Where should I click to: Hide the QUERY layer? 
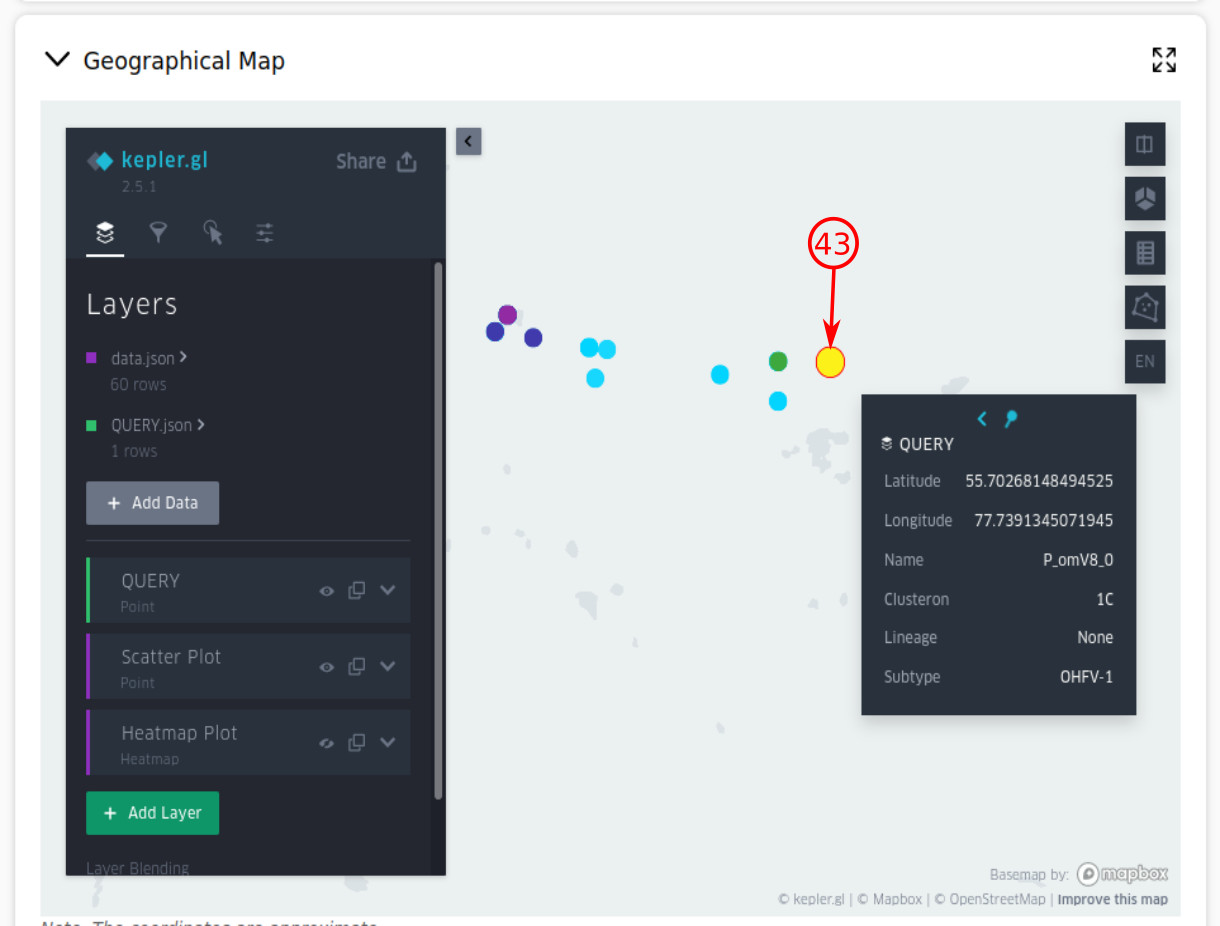(x=326, y=591)
